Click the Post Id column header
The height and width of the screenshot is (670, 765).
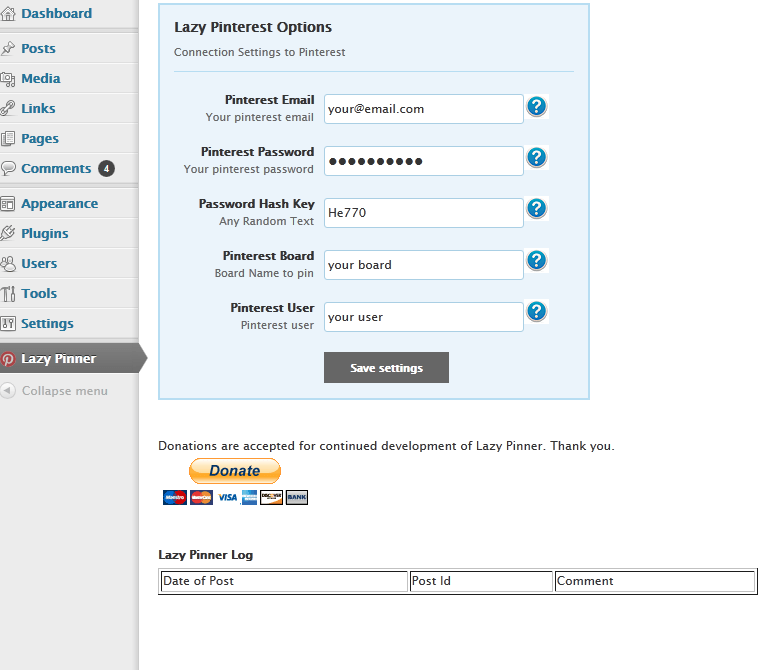pyautogui.click(x=481, y=581)
